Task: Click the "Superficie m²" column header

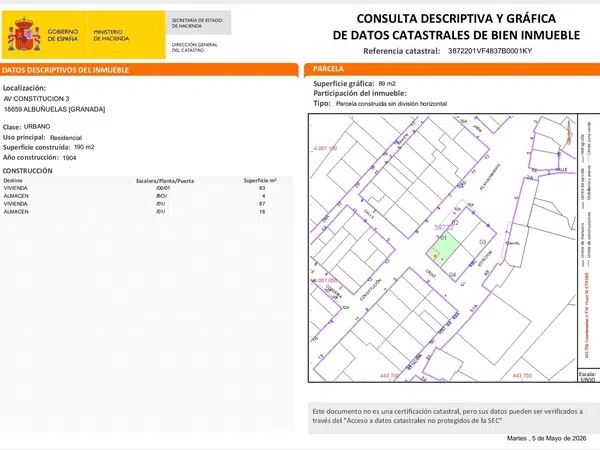Action: click(x=260, y=180)
